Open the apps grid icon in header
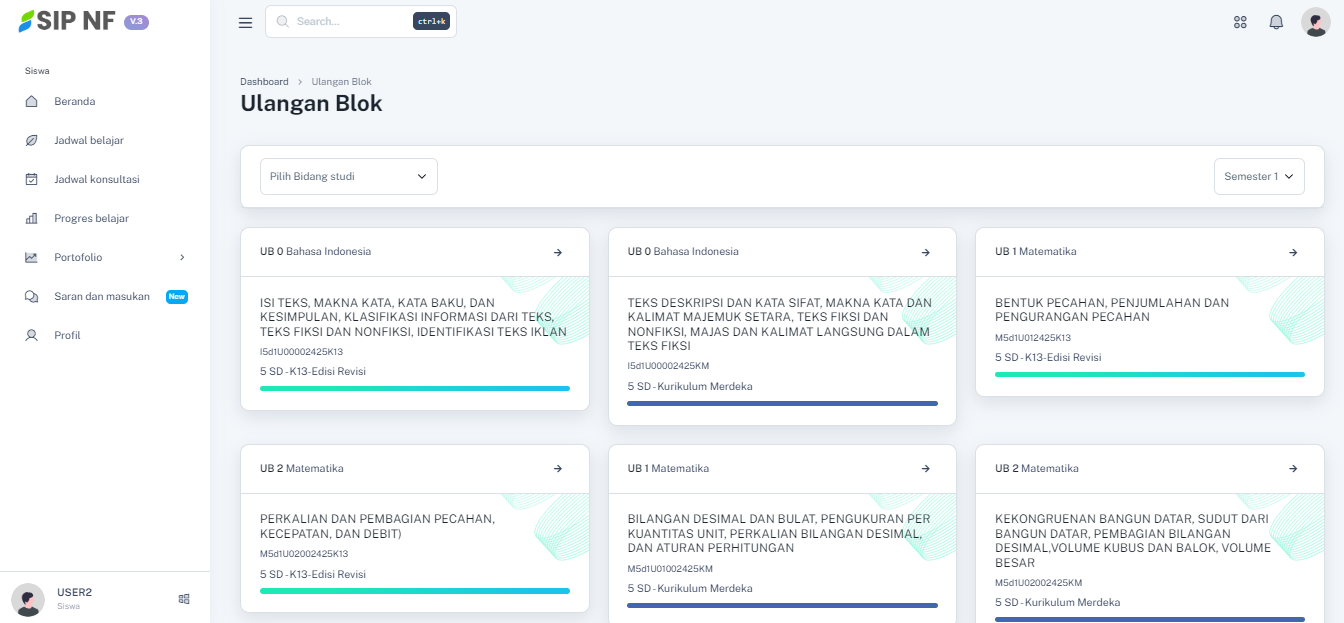Image resolution: width=1344 pixels, height=623 pixels. pyautogui.click(x=1240, y=22)
